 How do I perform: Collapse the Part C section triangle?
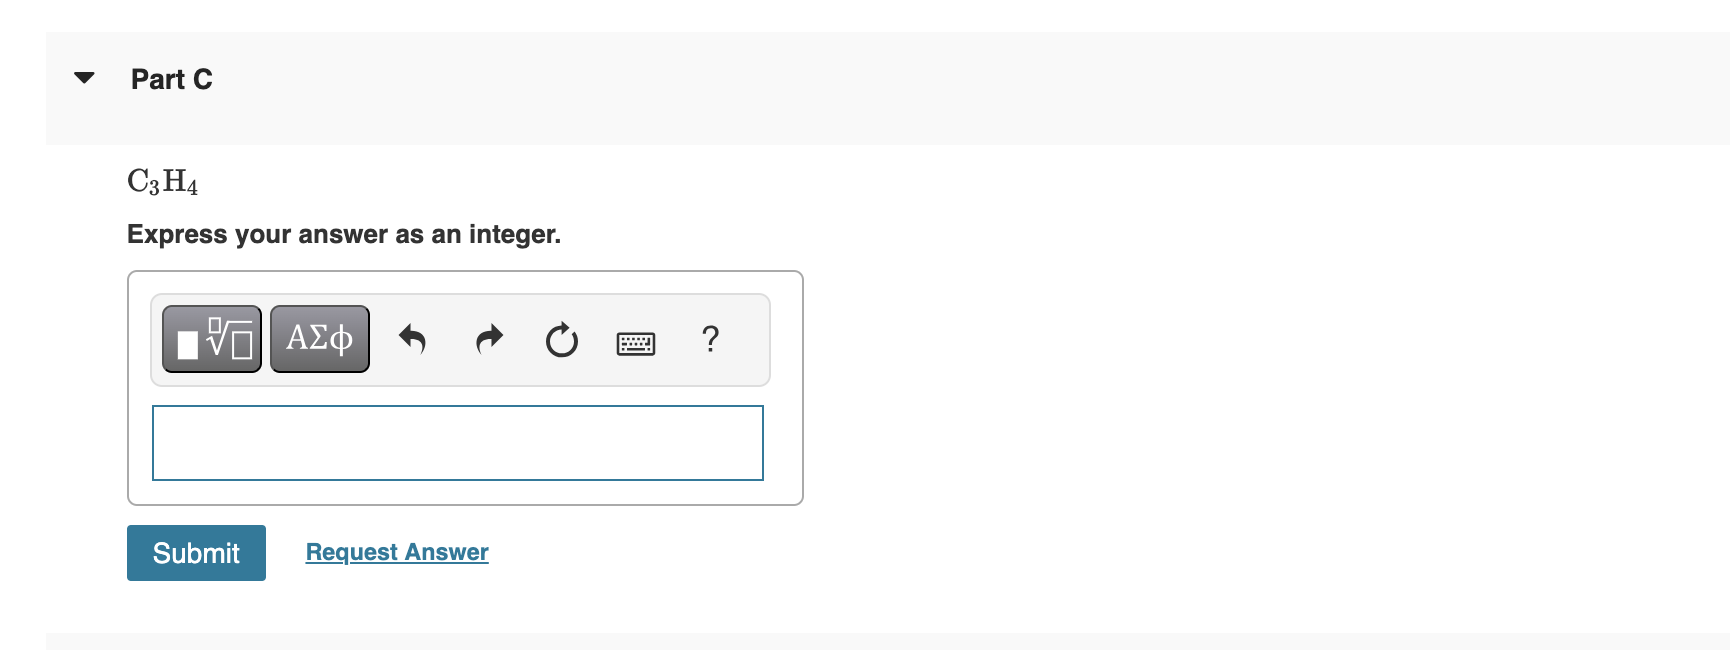coord(84,77)
